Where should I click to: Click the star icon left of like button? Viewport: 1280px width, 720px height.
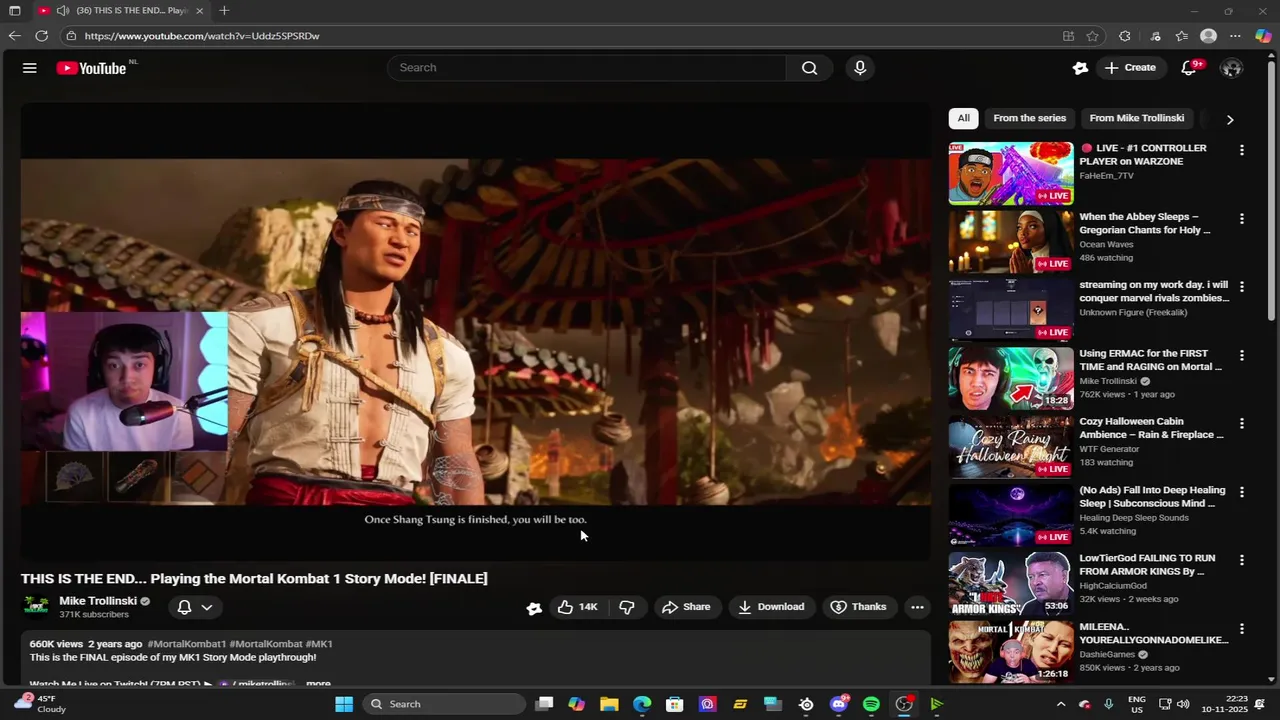pos(534,607)
